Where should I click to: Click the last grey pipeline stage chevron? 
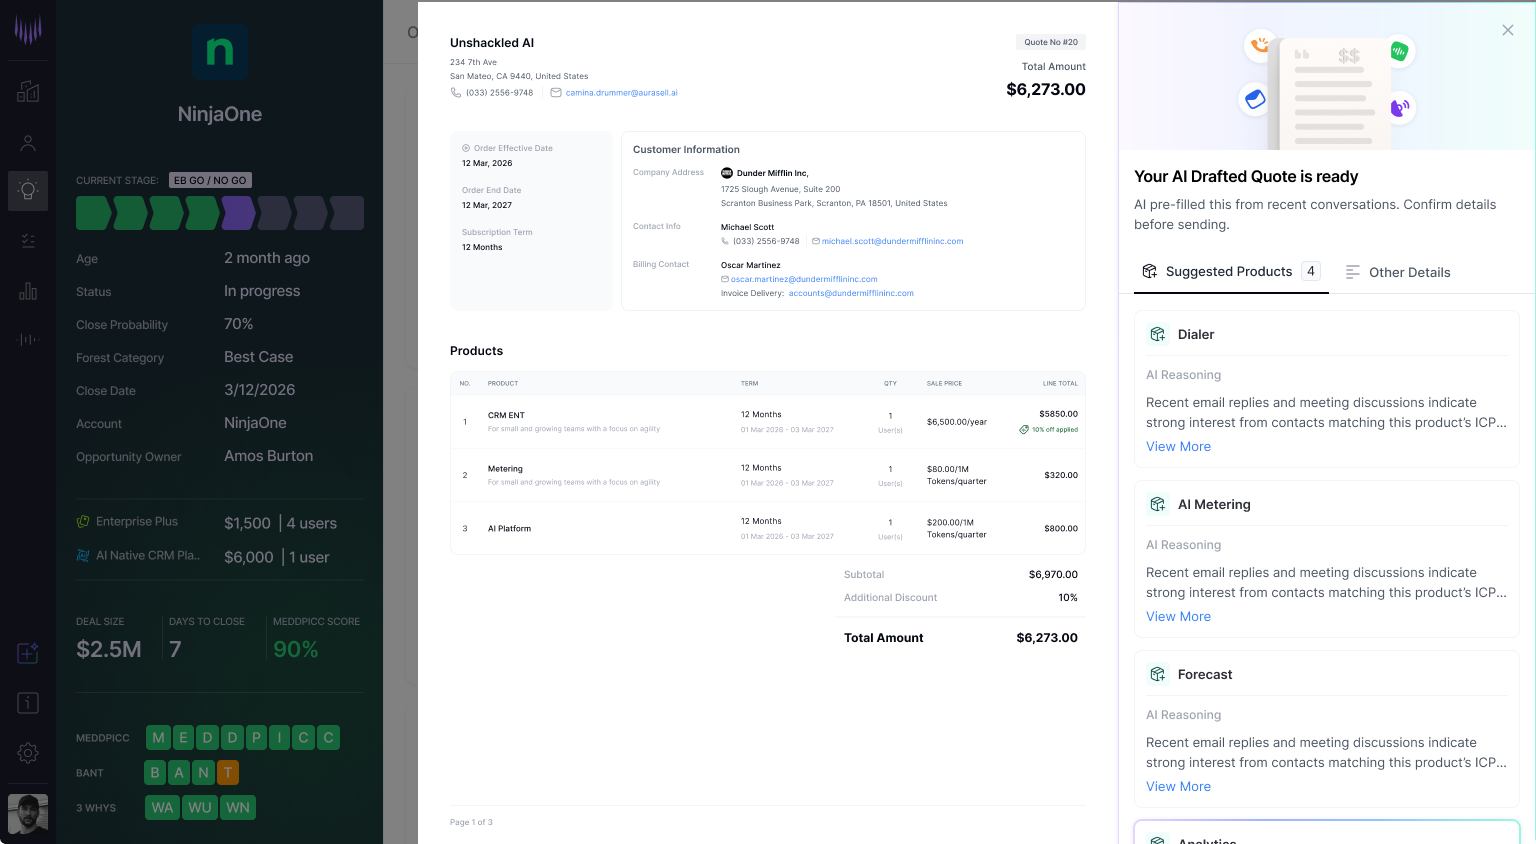[x=347, y=213]
